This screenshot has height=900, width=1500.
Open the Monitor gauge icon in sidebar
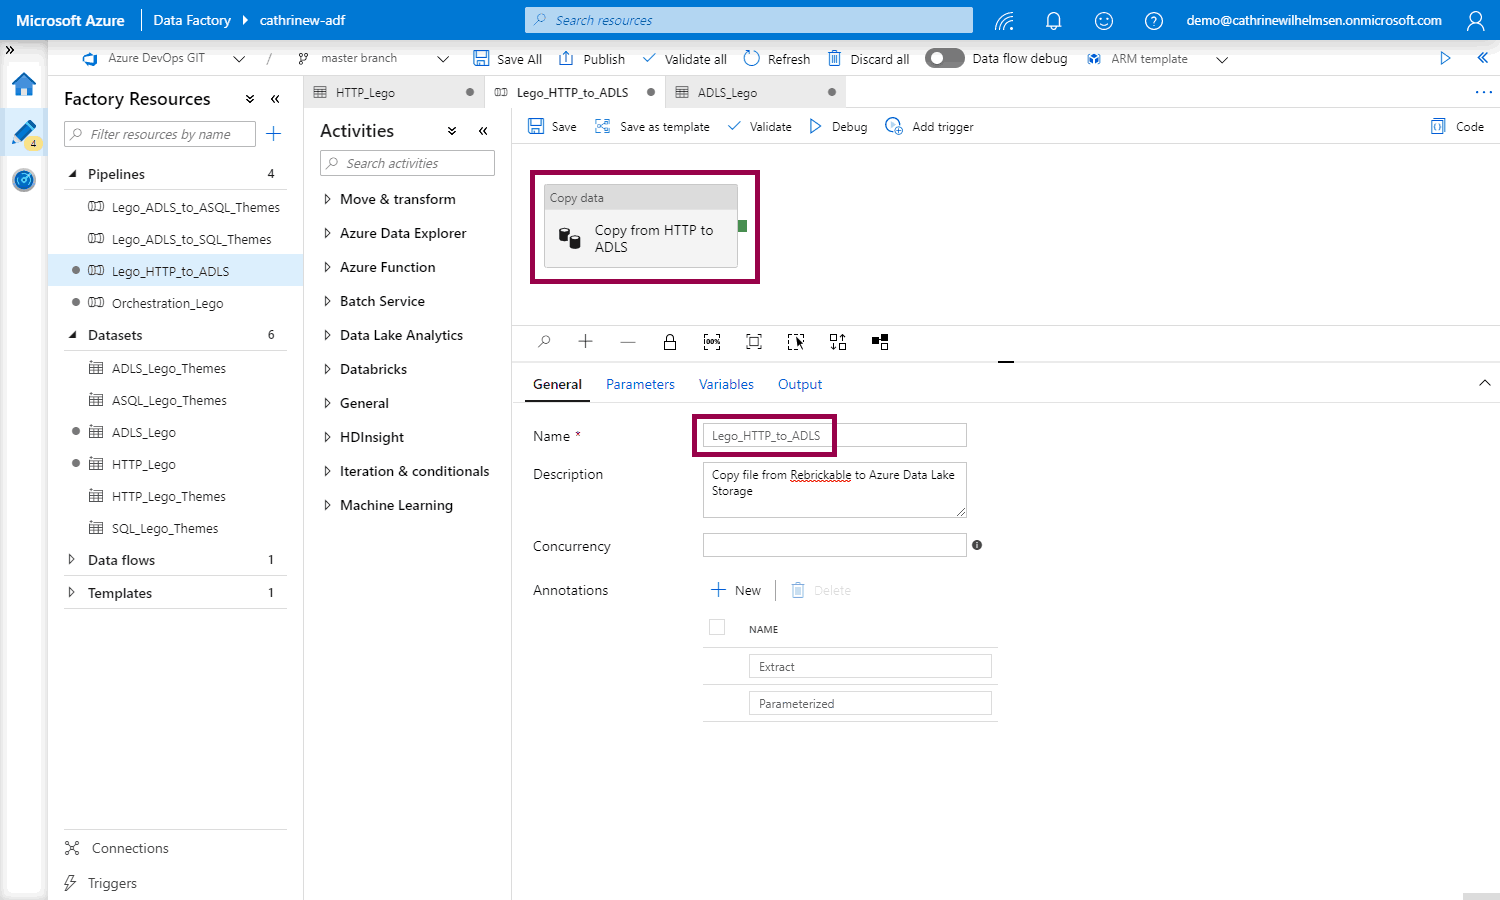coord(24,180)
